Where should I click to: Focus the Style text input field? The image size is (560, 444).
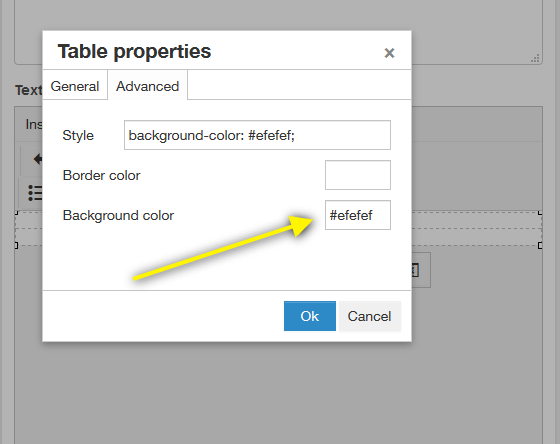[x=257, y=135]
